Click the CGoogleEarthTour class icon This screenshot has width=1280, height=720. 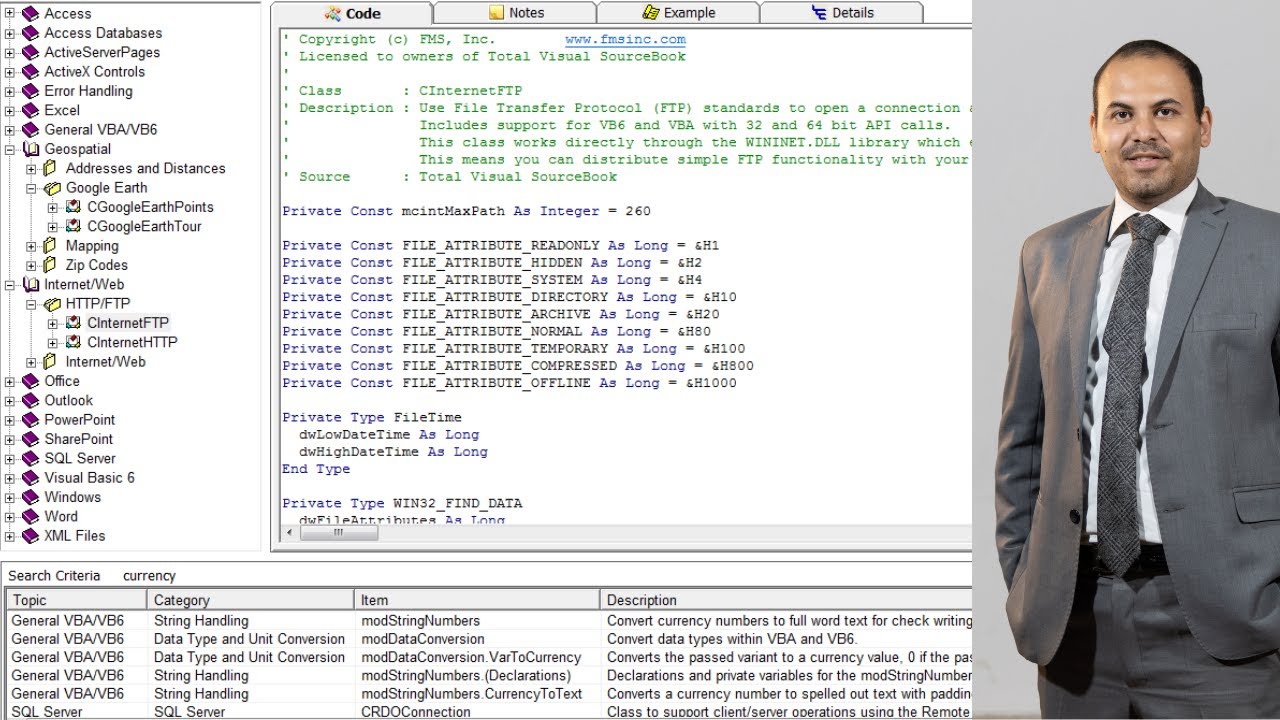click(73, 226)
